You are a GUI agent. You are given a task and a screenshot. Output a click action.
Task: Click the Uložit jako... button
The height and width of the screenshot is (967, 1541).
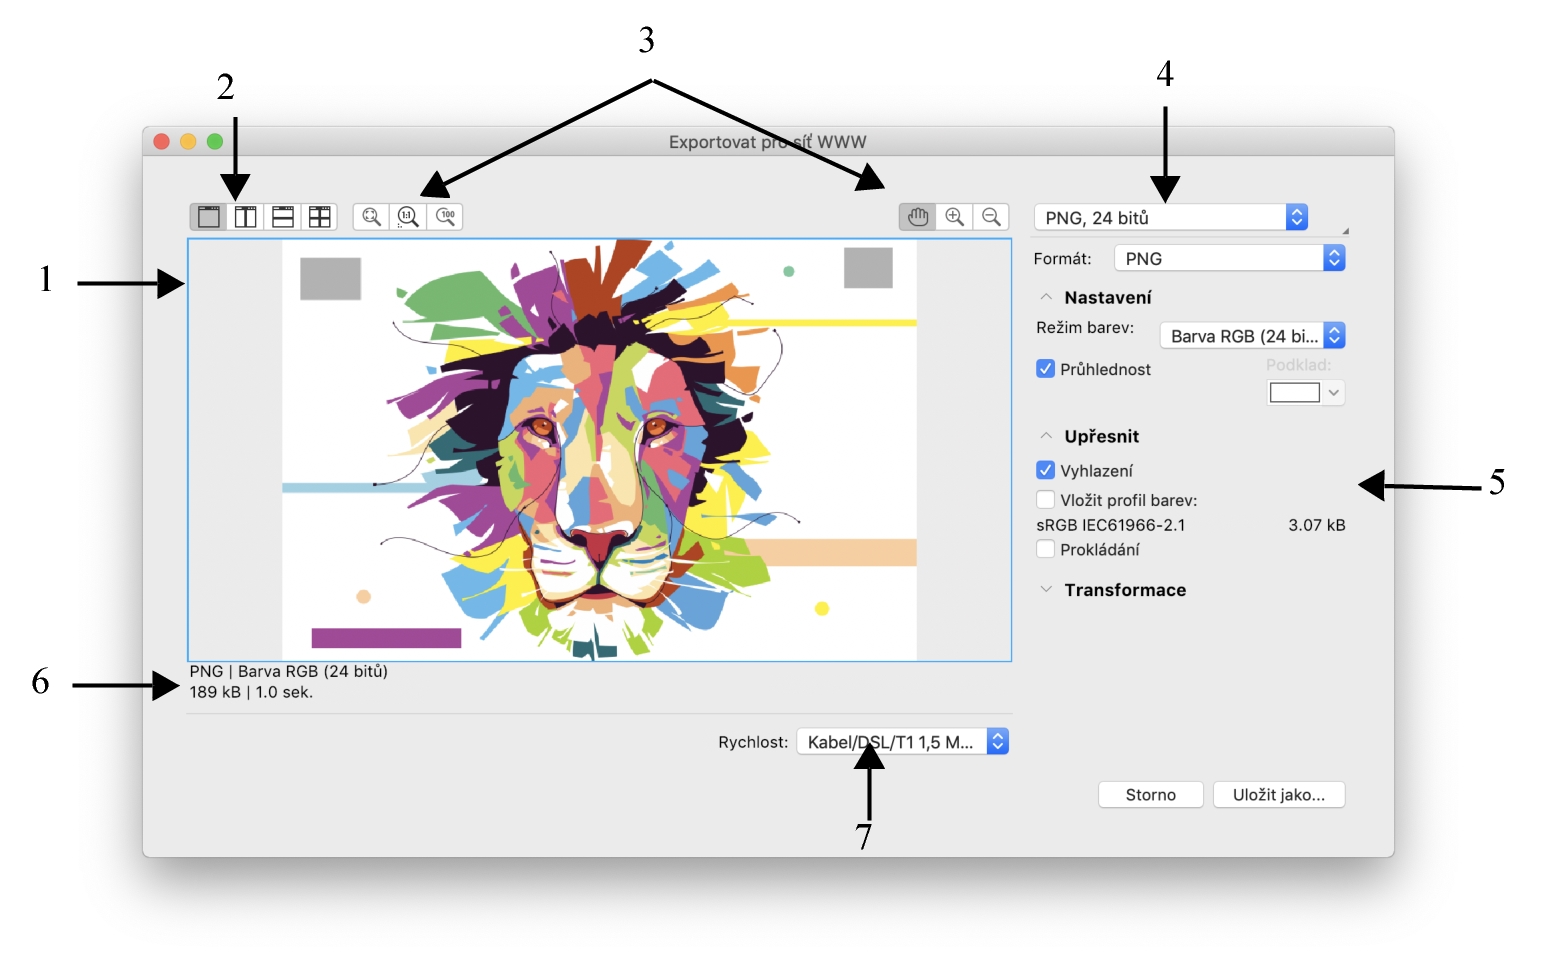(x=1278, y=795)
